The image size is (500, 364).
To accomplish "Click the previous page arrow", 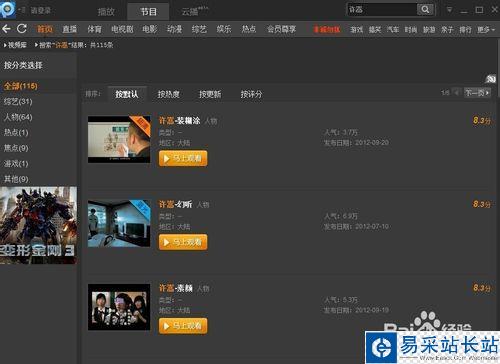I will coord(457,92).
